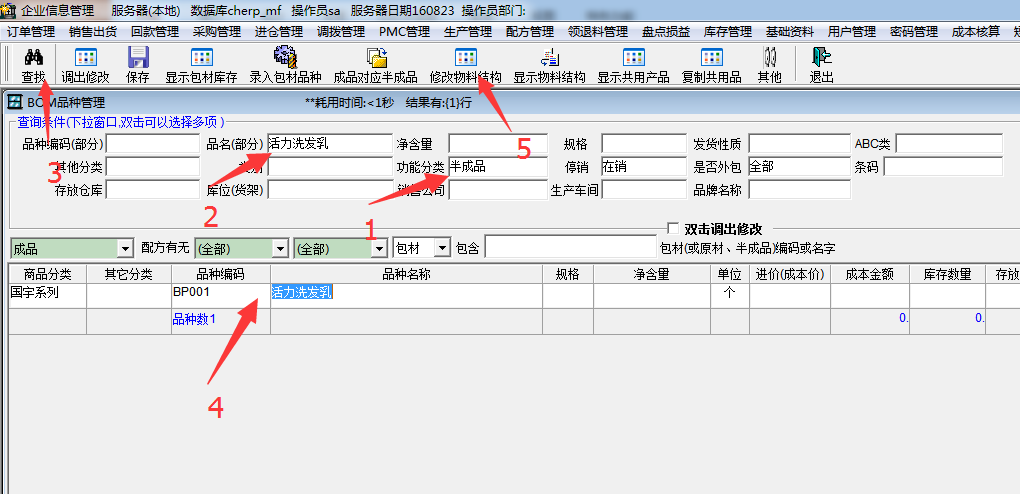Screen dimensions: 1020x494
Task: Open the 配方有无 (全部) dropdown
Action: point(280,248)
